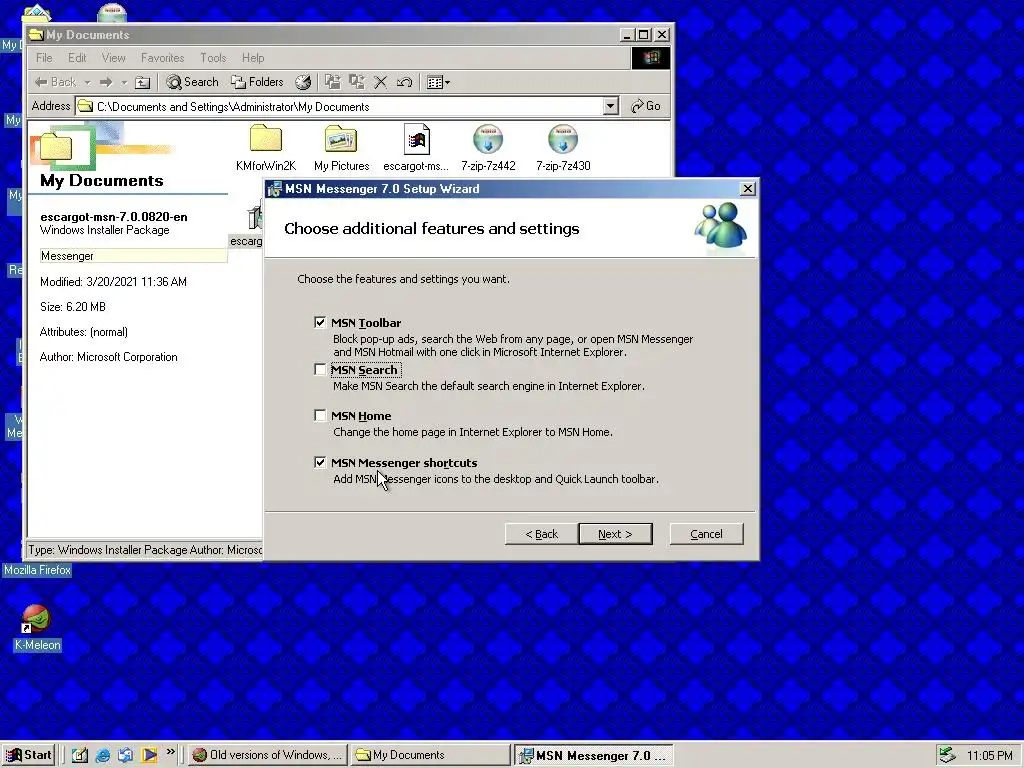
Task: Click the partially hidden escarg file icon
Action: coord(248,225)
